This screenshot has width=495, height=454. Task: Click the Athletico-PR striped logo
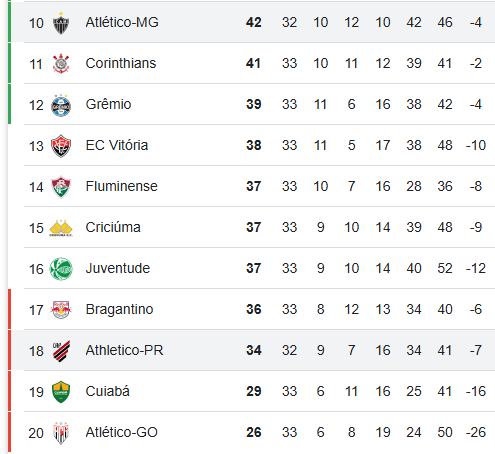click(x=61, y=351)
